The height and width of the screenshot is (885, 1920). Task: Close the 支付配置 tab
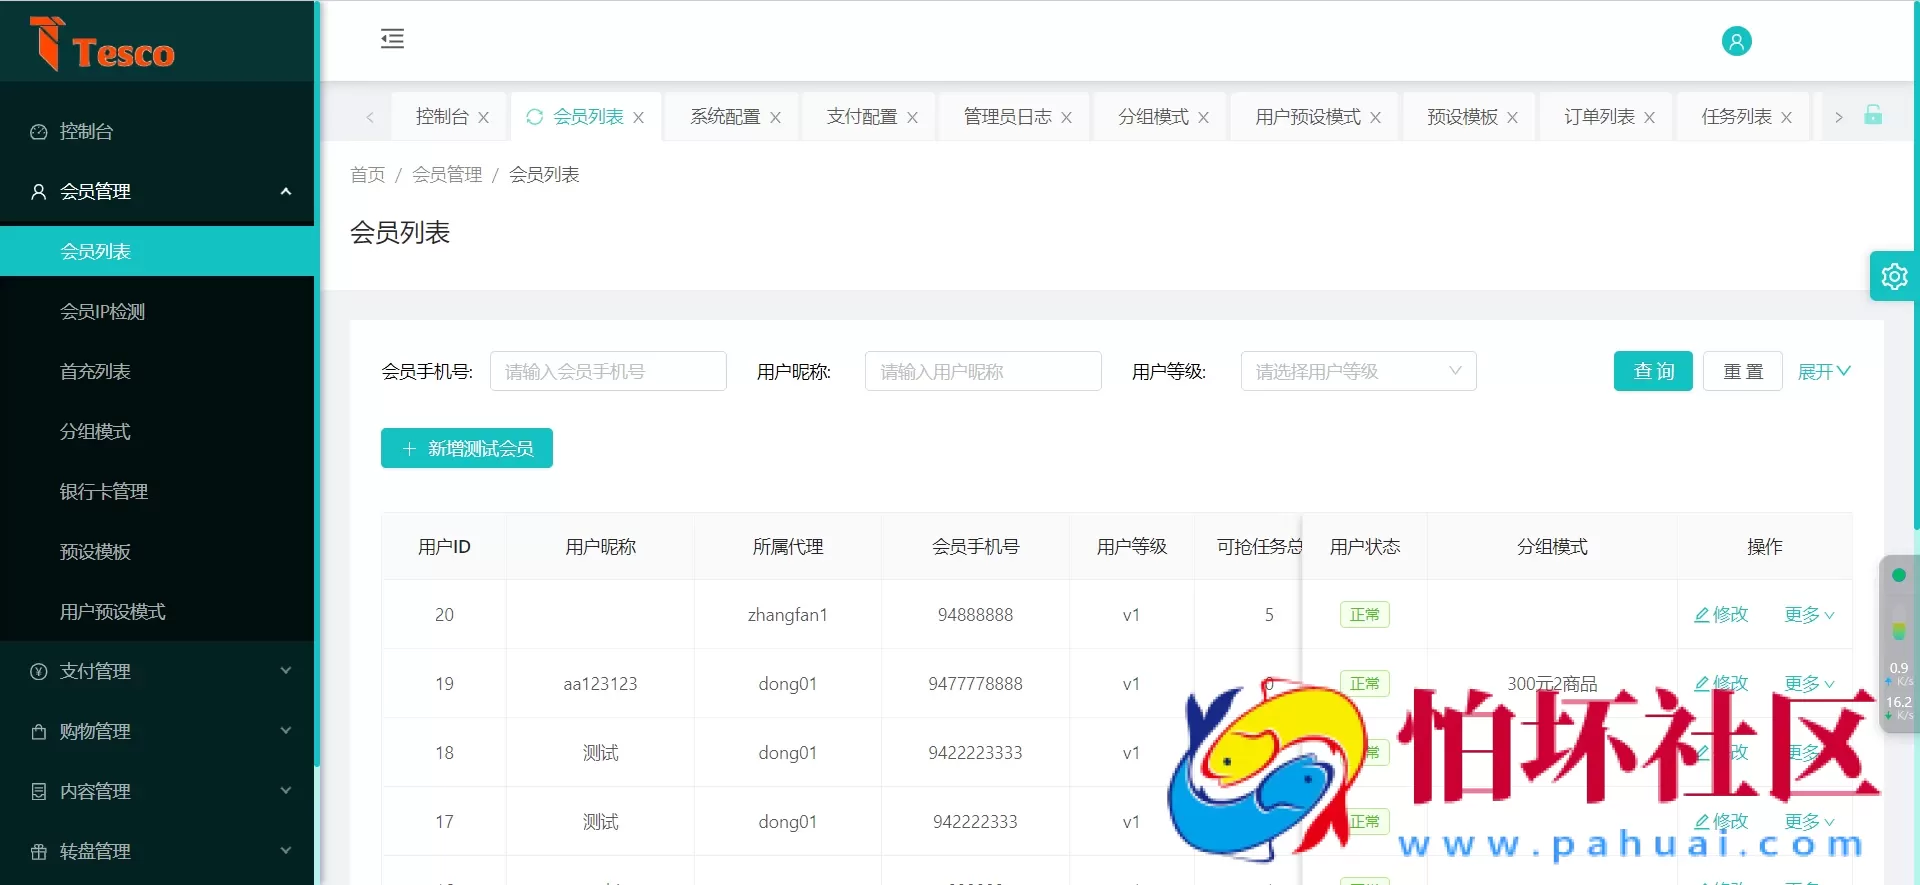coord(912,117)
